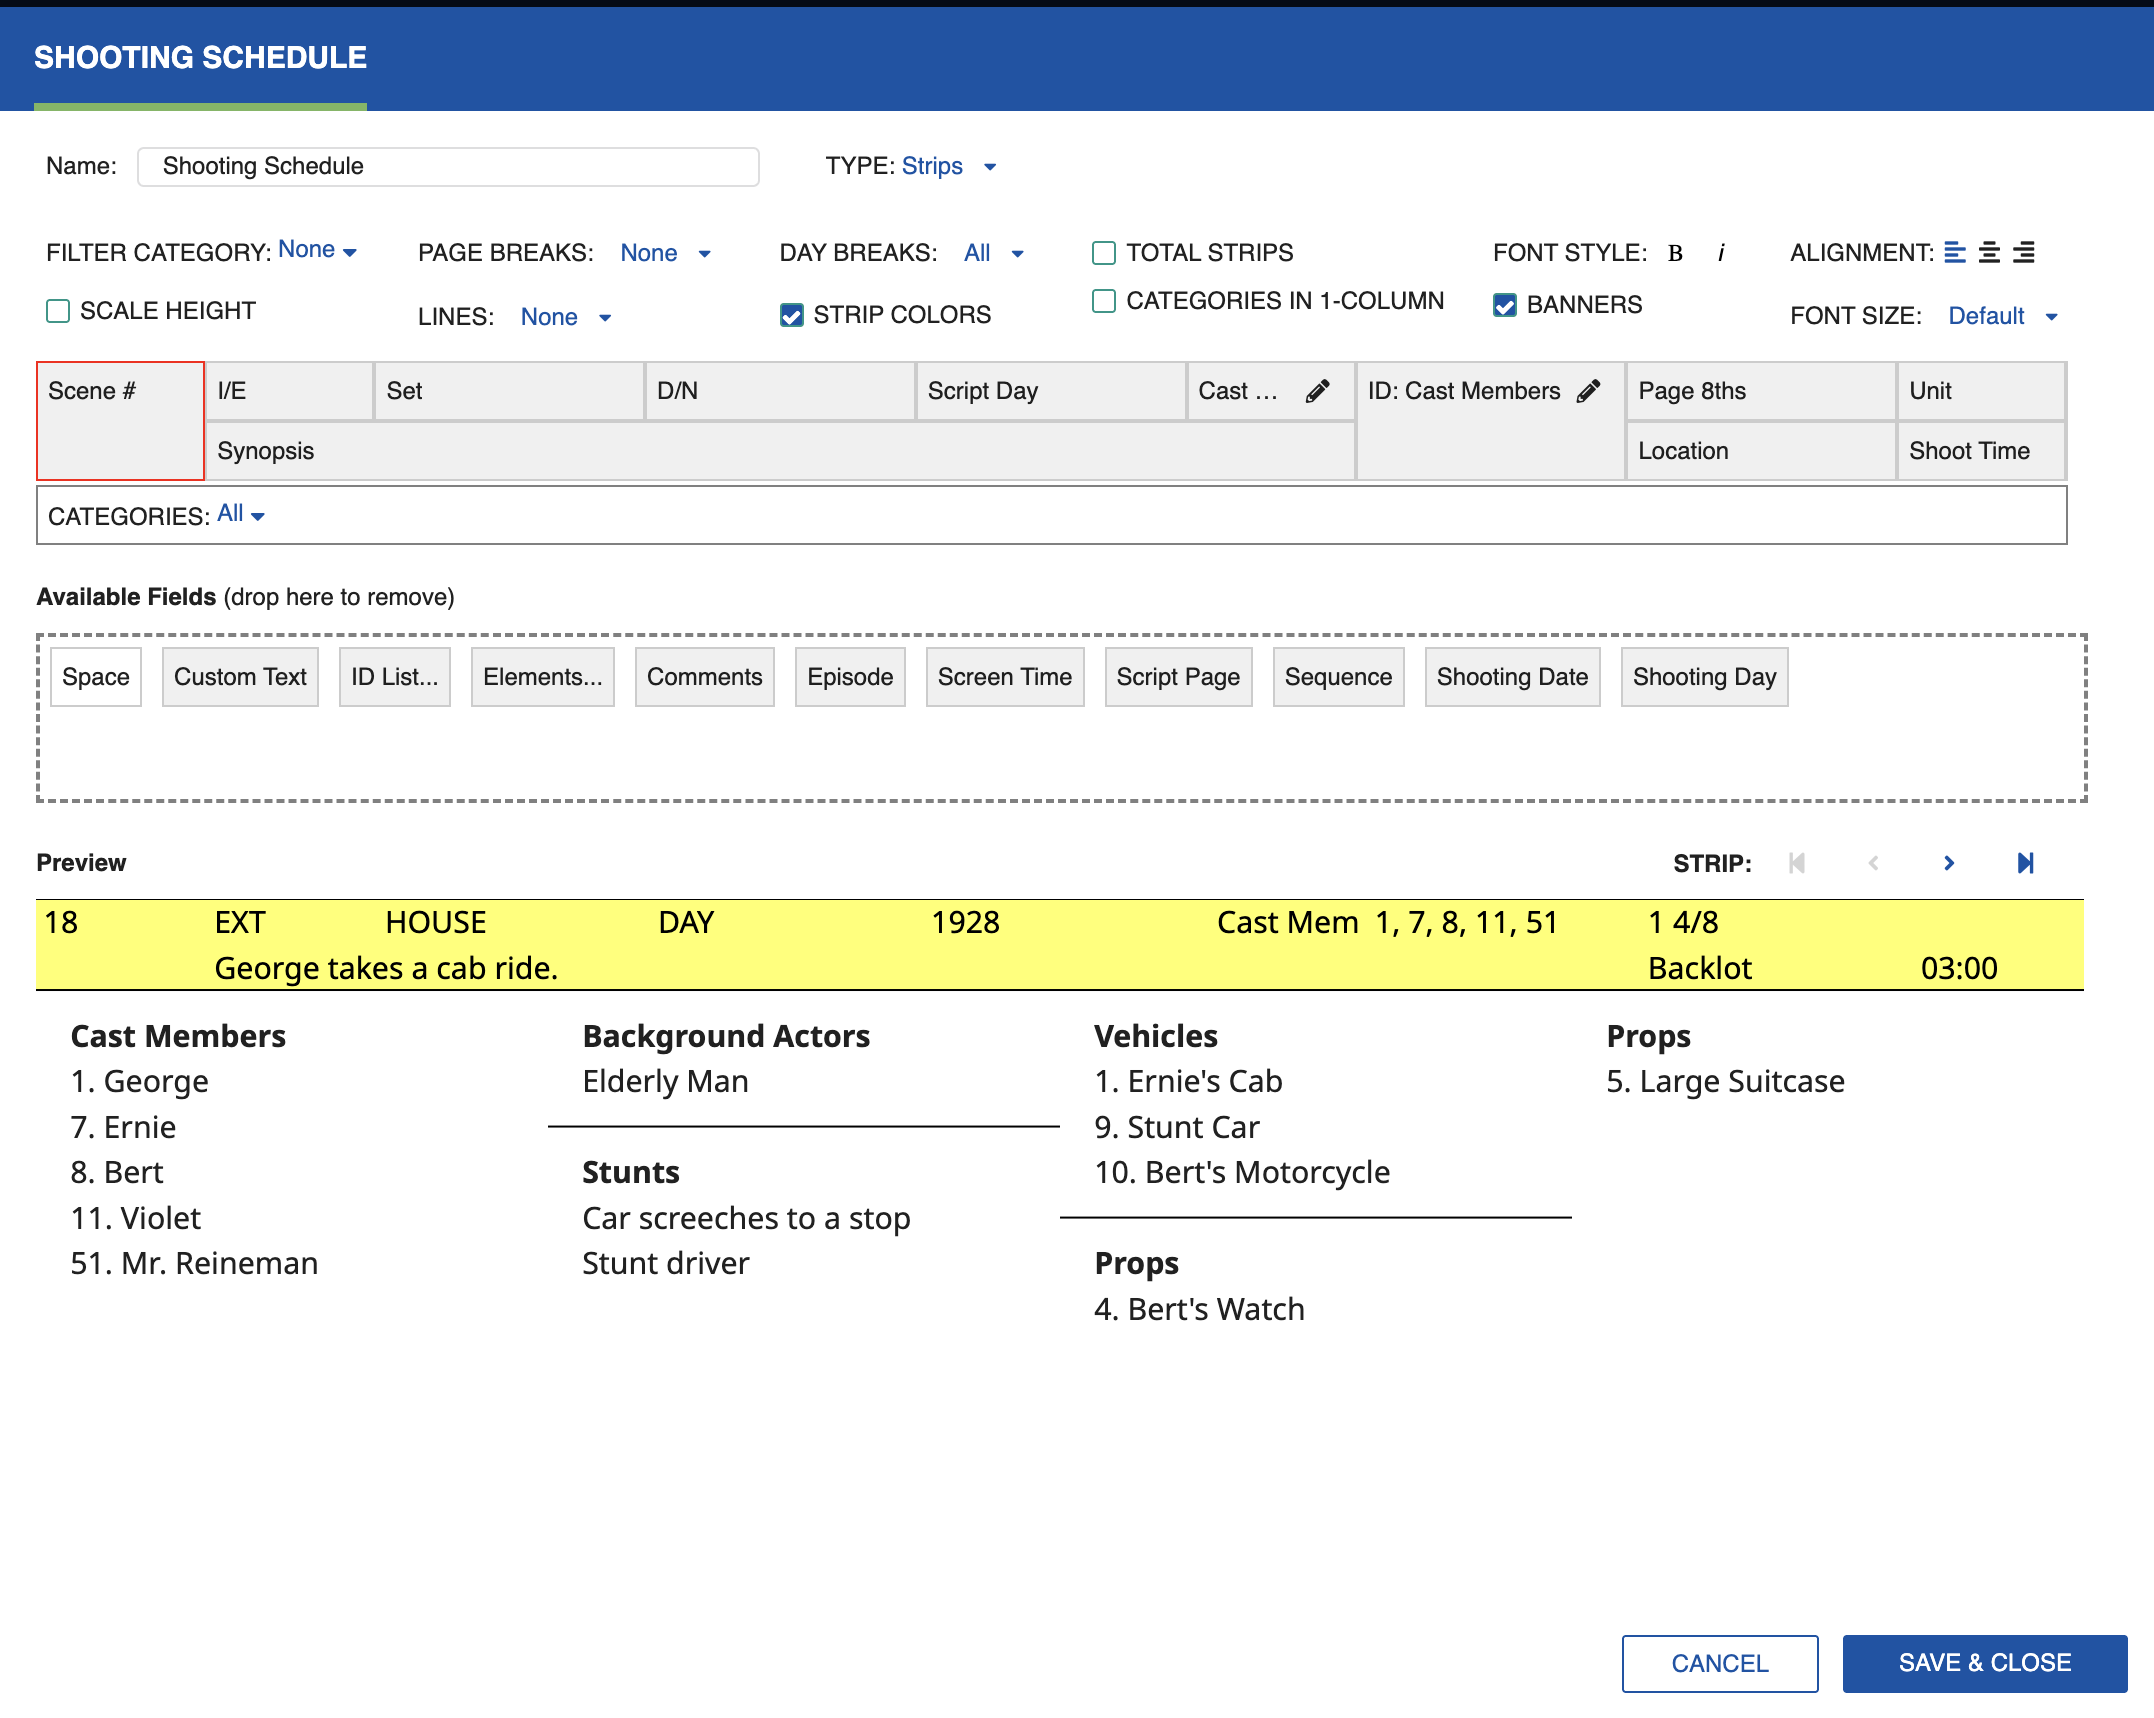The height and width of the screenshot is (1718, 2154).
Task: Set alignment to left
Action: (1954, 253)
